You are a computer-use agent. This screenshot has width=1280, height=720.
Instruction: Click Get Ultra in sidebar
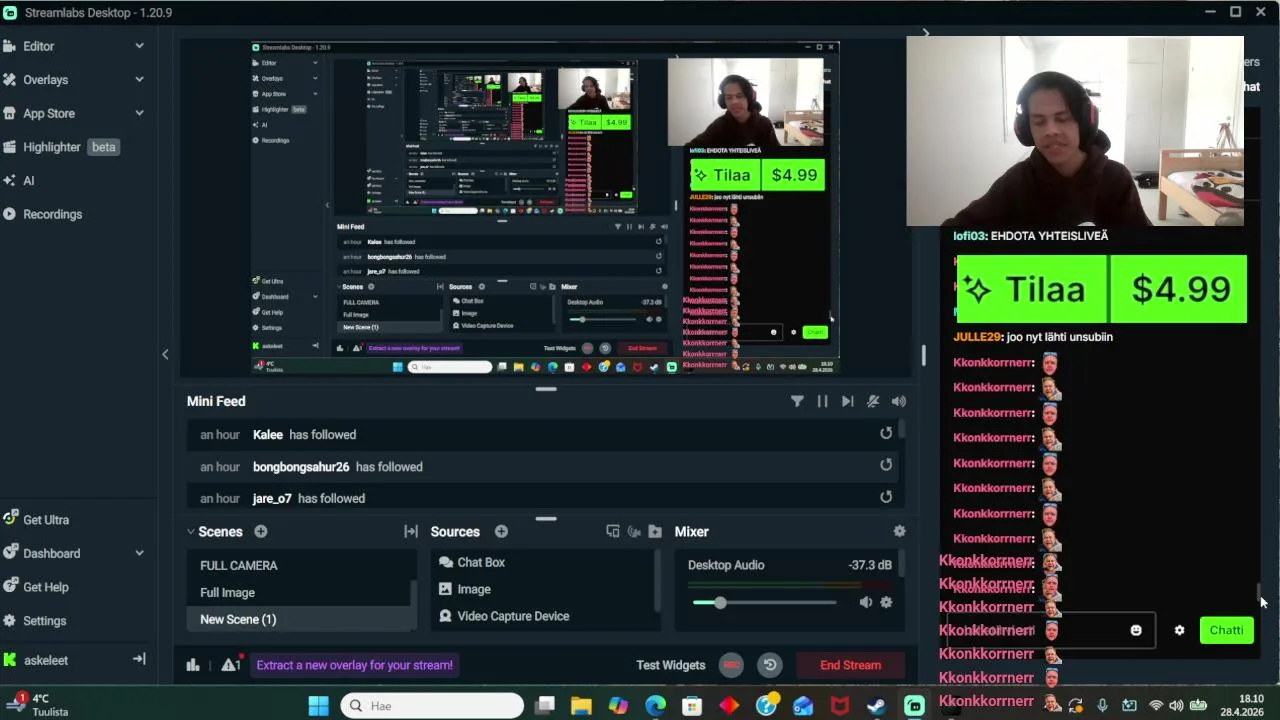46,520
